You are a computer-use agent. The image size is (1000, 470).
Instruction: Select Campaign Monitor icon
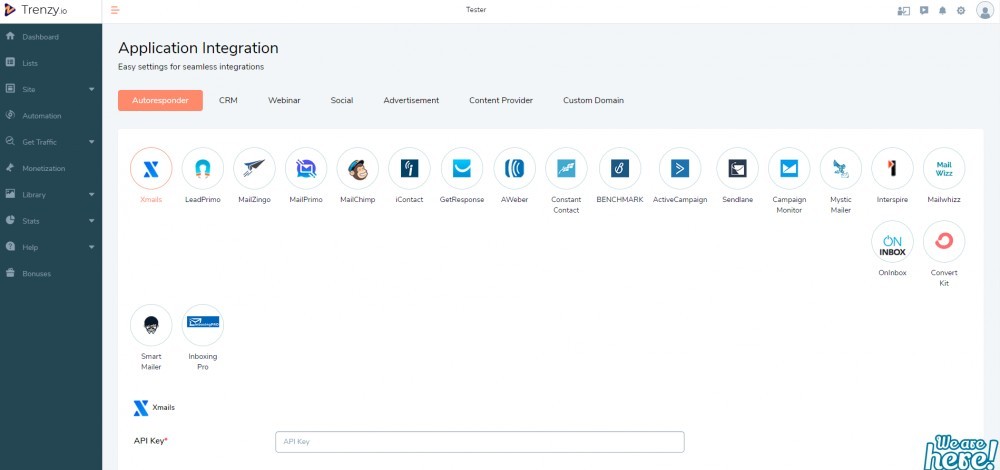click(x=789, y=168)
